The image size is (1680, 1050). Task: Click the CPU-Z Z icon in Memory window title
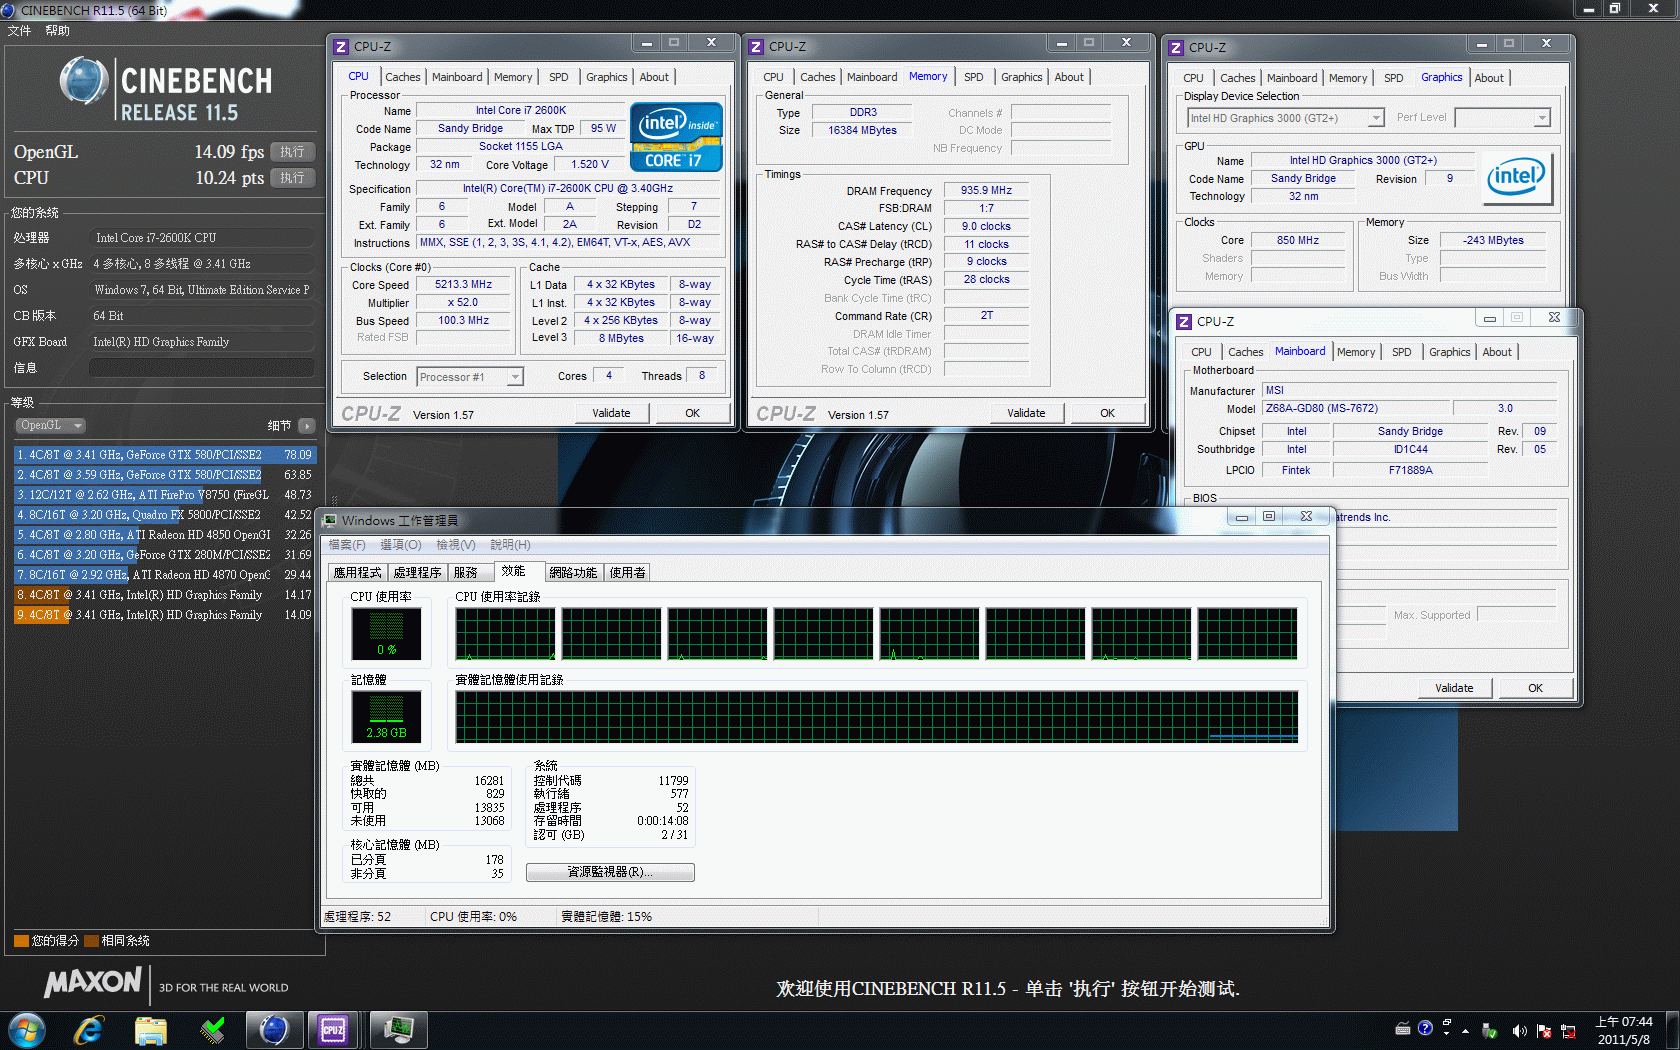point(757,47)
